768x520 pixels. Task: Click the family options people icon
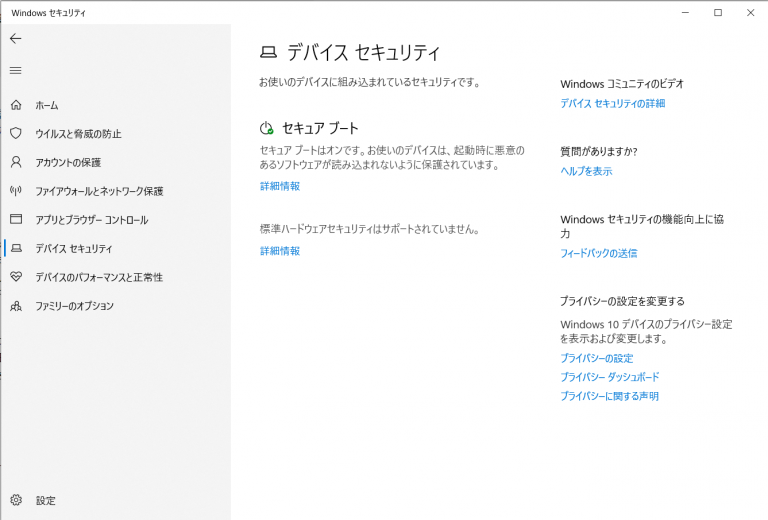point(15,306)
